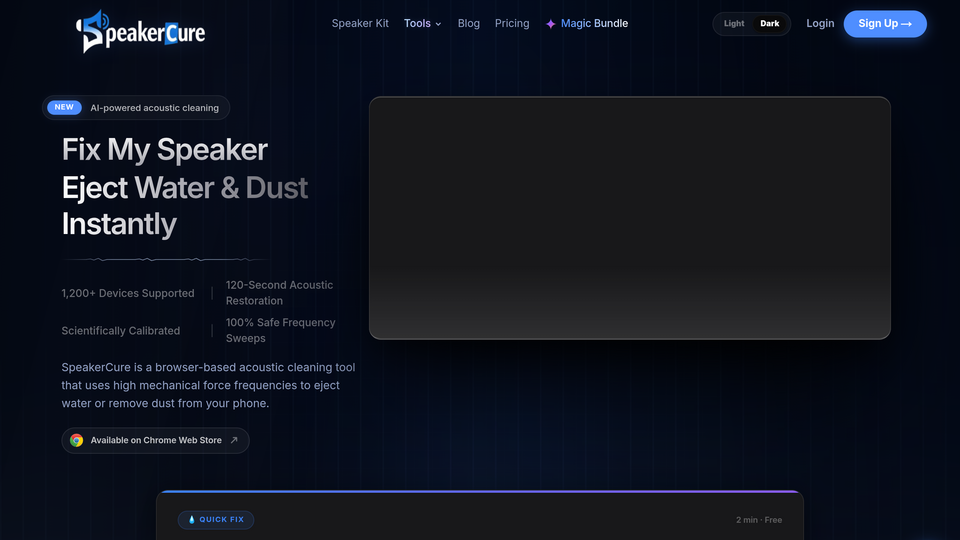Click the AI-powered acoustic cleaning text

[154, 108]
